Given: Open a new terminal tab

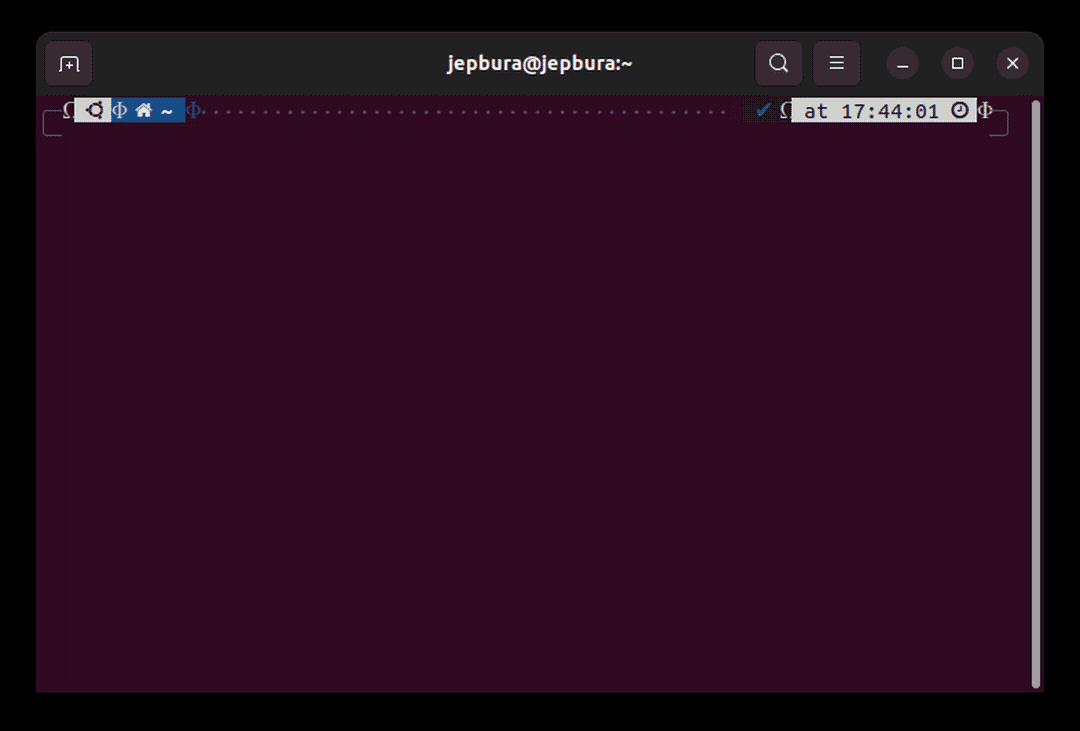Looking at the screenshot, I should pyautogui.click(x=69, y=64).
